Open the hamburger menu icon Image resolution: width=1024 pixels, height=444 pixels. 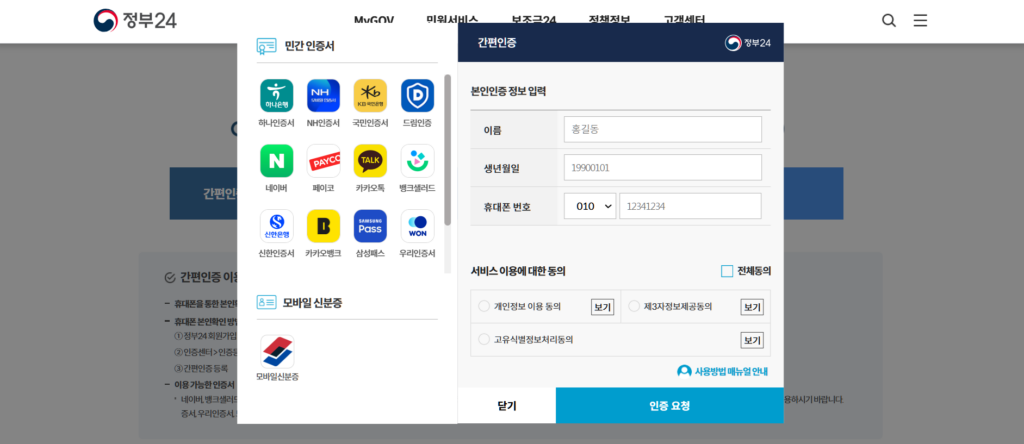(920, 20)
